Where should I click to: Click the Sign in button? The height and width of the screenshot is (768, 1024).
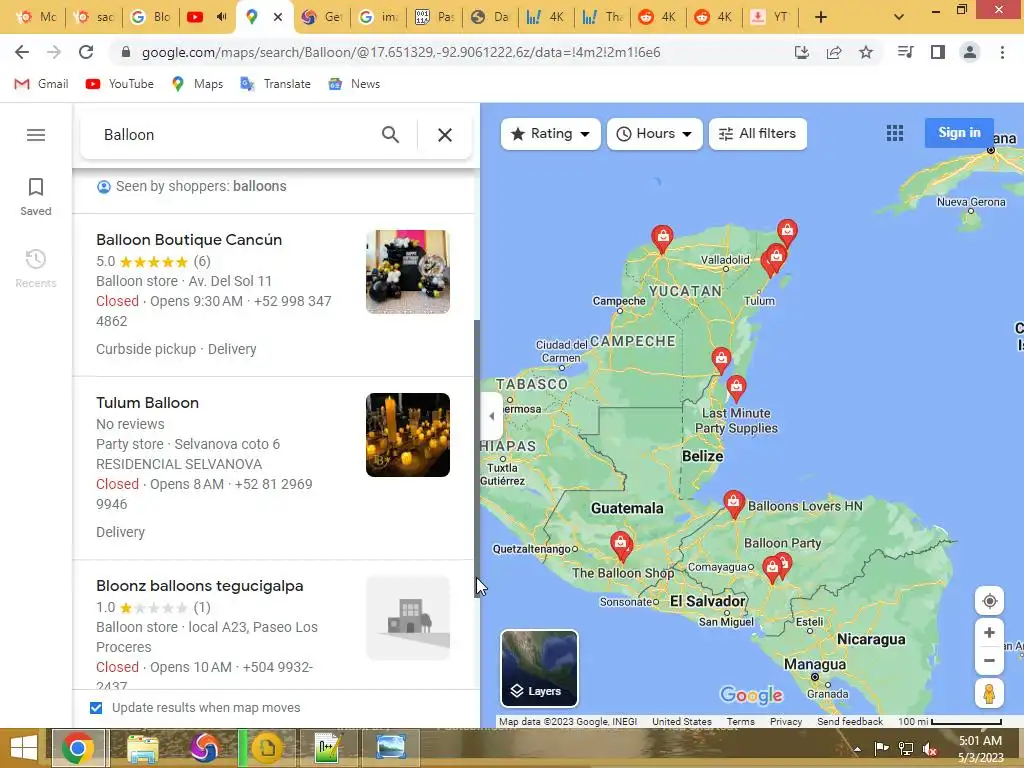coord(959,133)
